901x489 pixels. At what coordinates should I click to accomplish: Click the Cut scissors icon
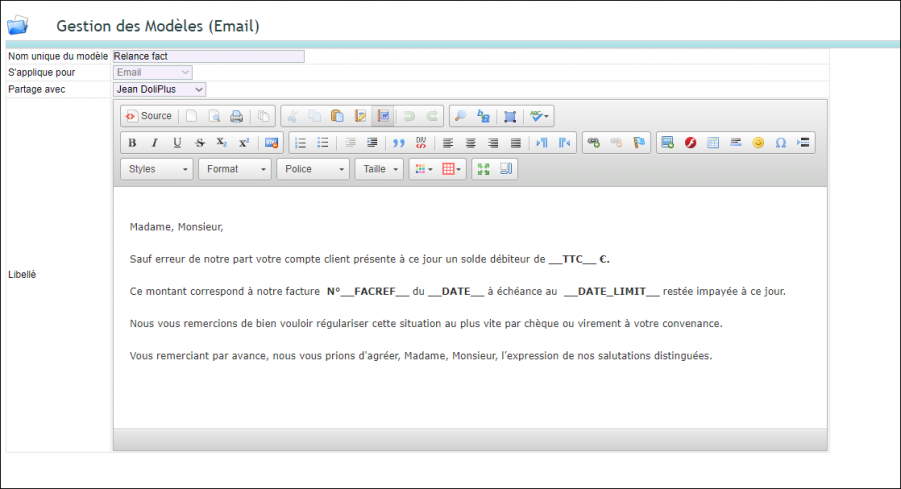click(292, 116)
